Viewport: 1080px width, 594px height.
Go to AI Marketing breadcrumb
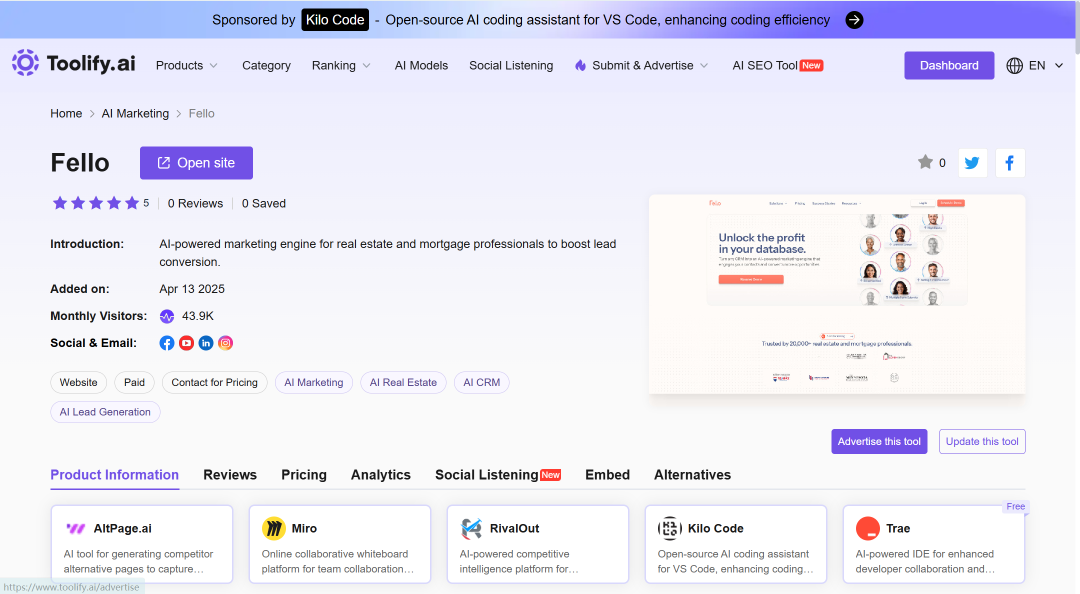pyautogui.click(x=135, y=114)
